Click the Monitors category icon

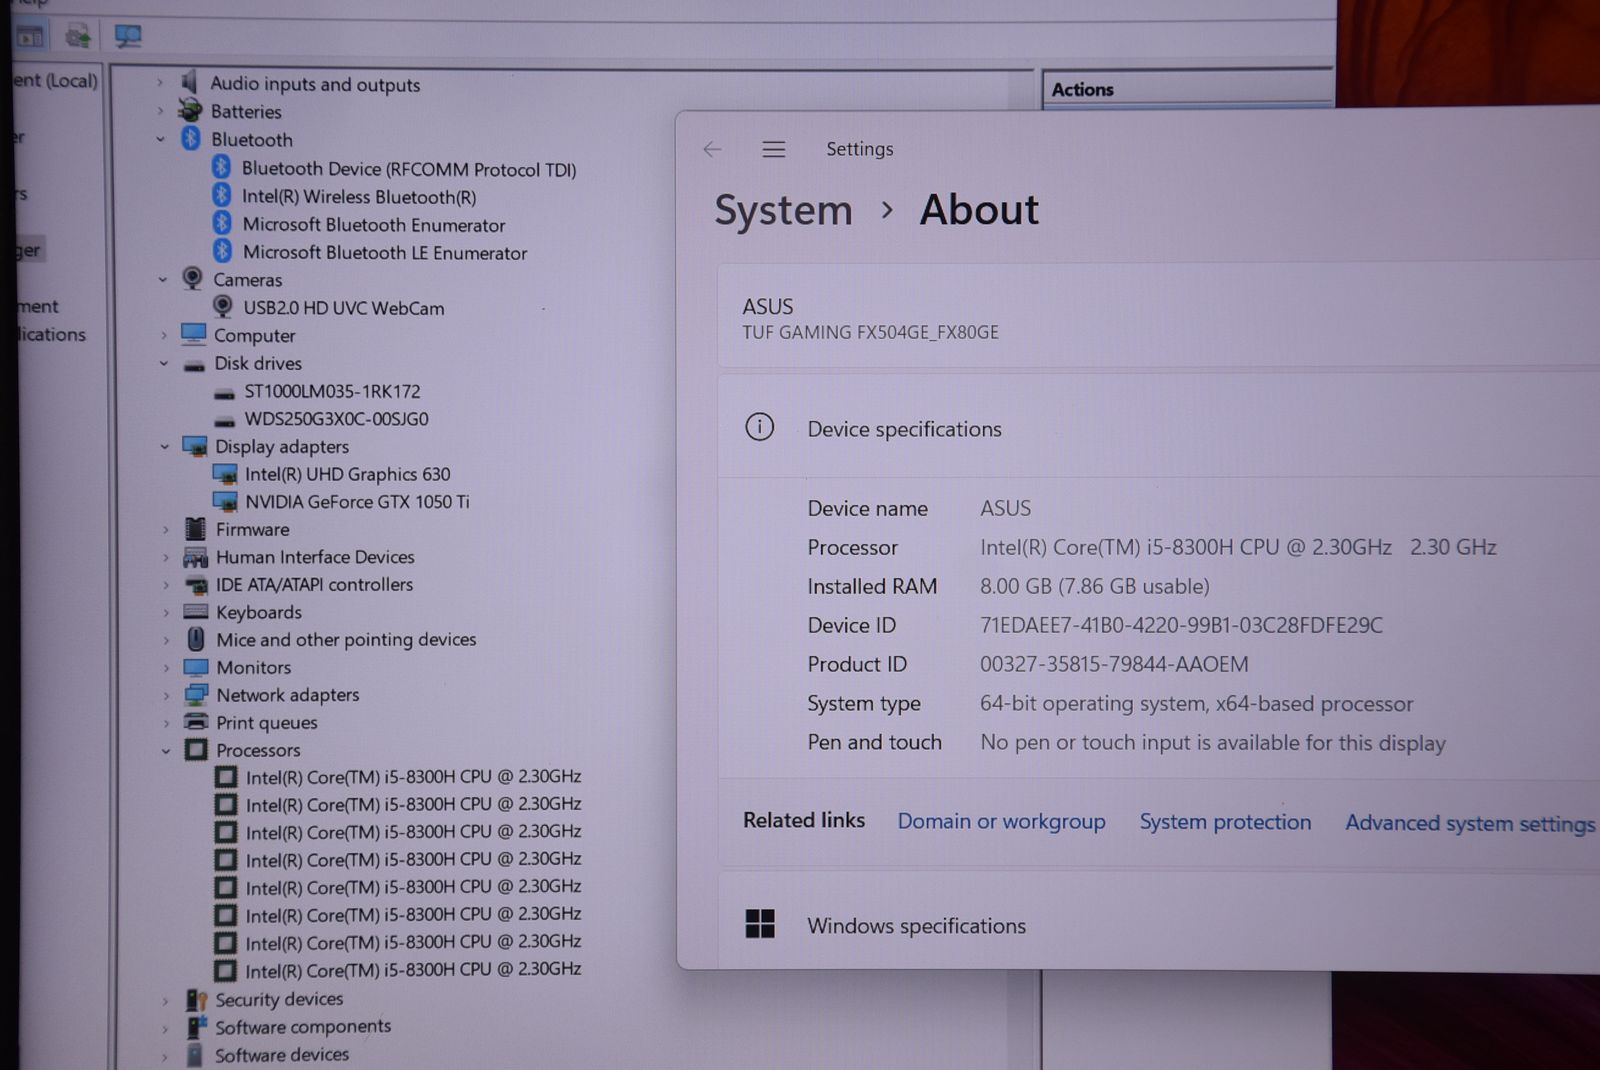point(196,667)
